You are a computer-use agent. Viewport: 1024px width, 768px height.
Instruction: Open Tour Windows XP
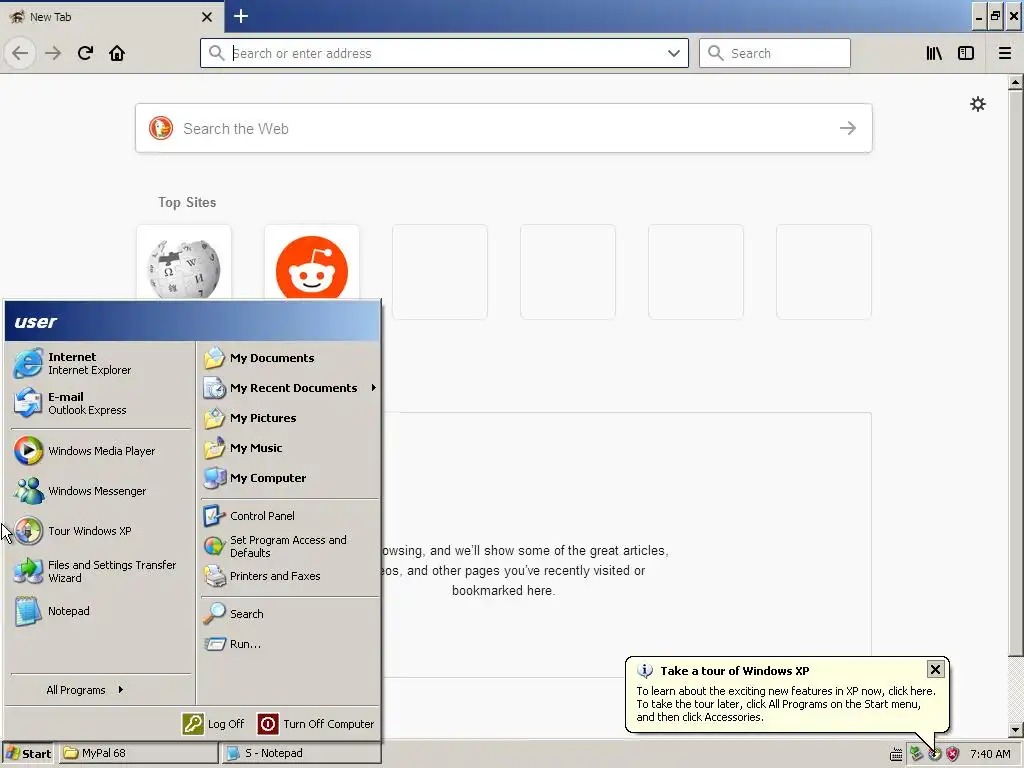tap(101, 530)
